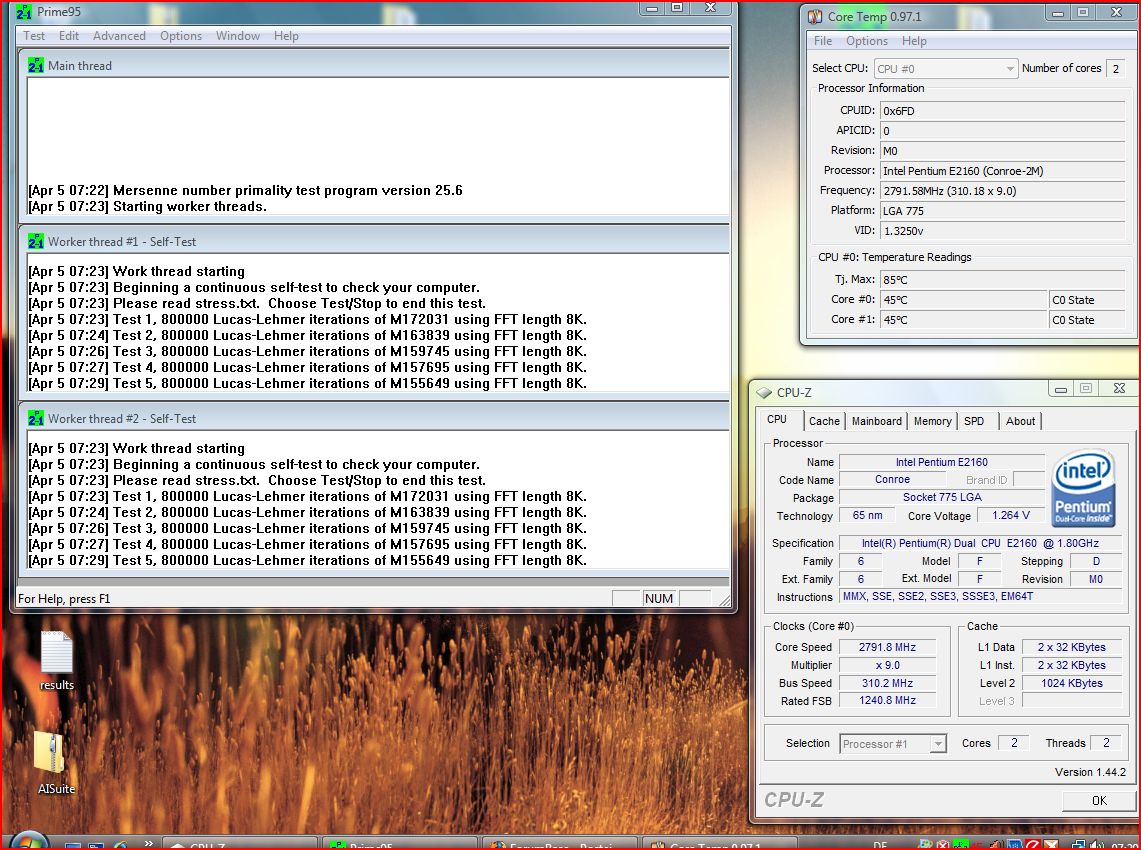Image resolution: width=1141 pixels, height=850 pixels.
Task: Open the Advanced menu in Prime95
Action: [x=119, y=36]
